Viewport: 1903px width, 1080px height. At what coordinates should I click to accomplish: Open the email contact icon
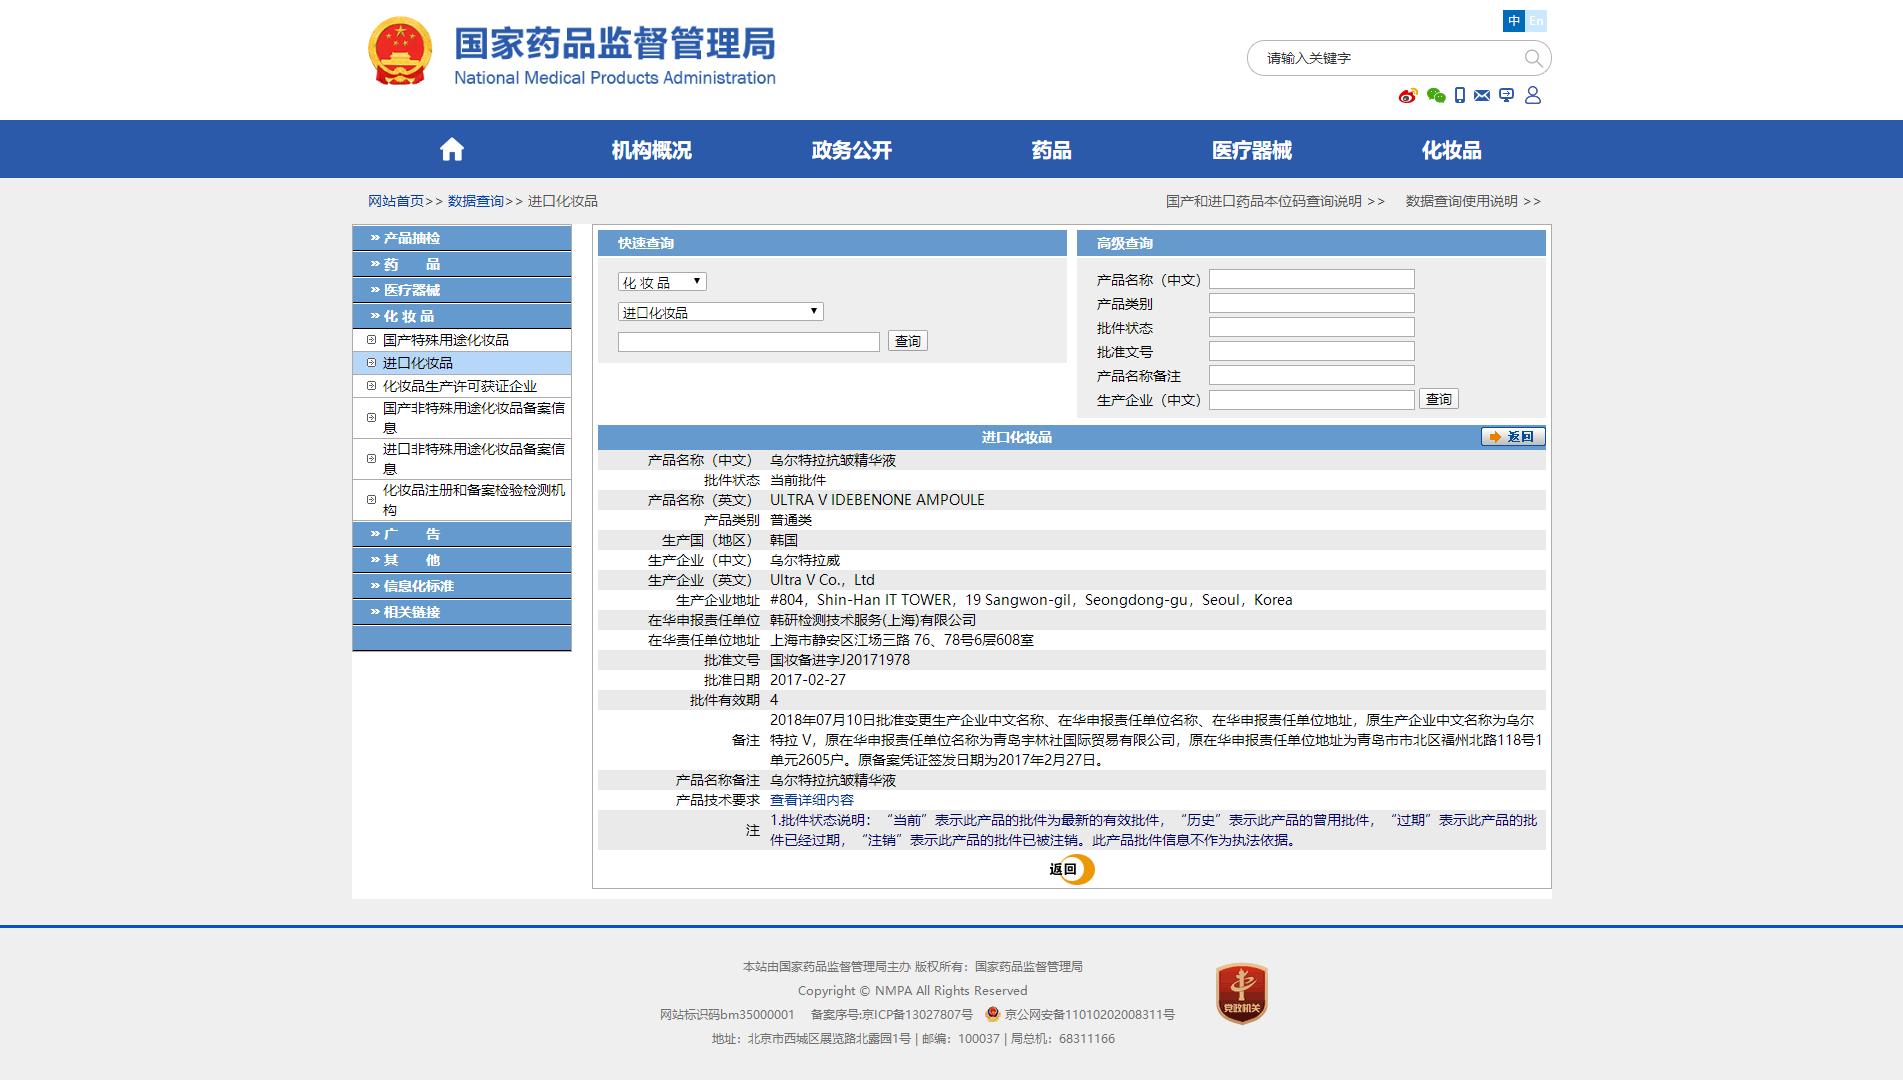[1482, 95]
